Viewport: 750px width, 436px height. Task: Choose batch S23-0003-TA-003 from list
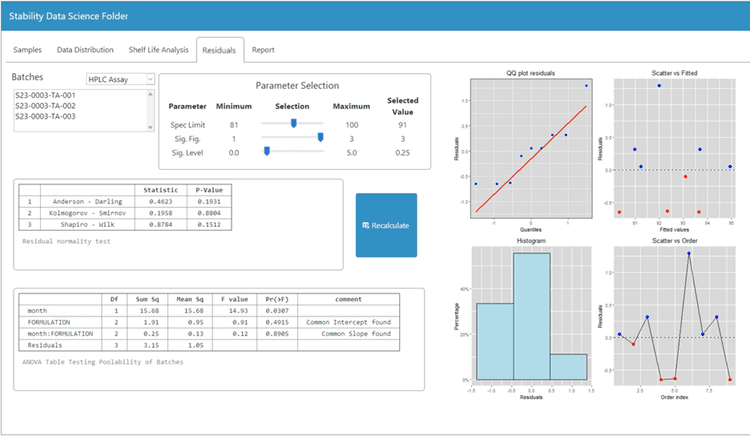pos(45,116)
